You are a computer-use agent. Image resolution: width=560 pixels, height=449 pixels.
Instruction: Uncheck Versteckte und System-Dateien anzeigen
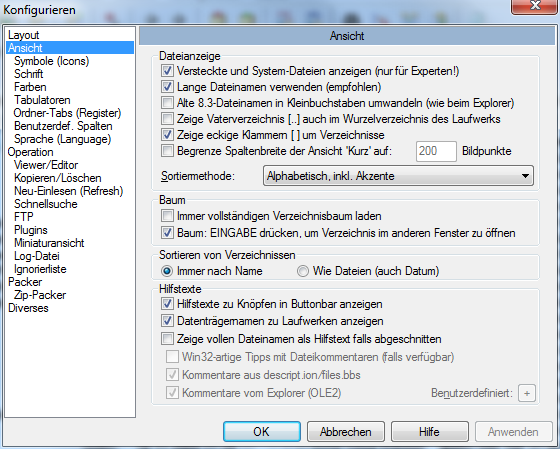[167, 71]
